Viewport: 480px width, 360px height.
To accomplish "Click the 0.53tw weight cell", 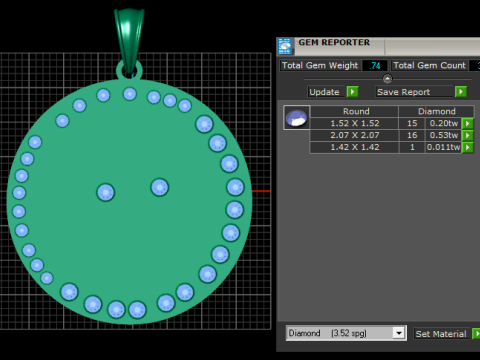I will 444,135.
